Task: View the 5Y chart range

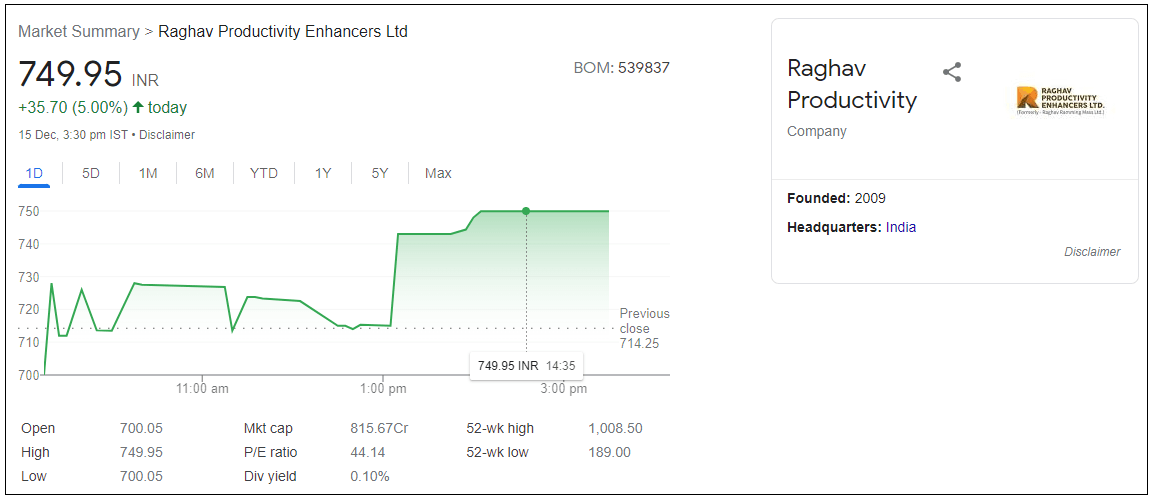Action: [x=379, y=173]
